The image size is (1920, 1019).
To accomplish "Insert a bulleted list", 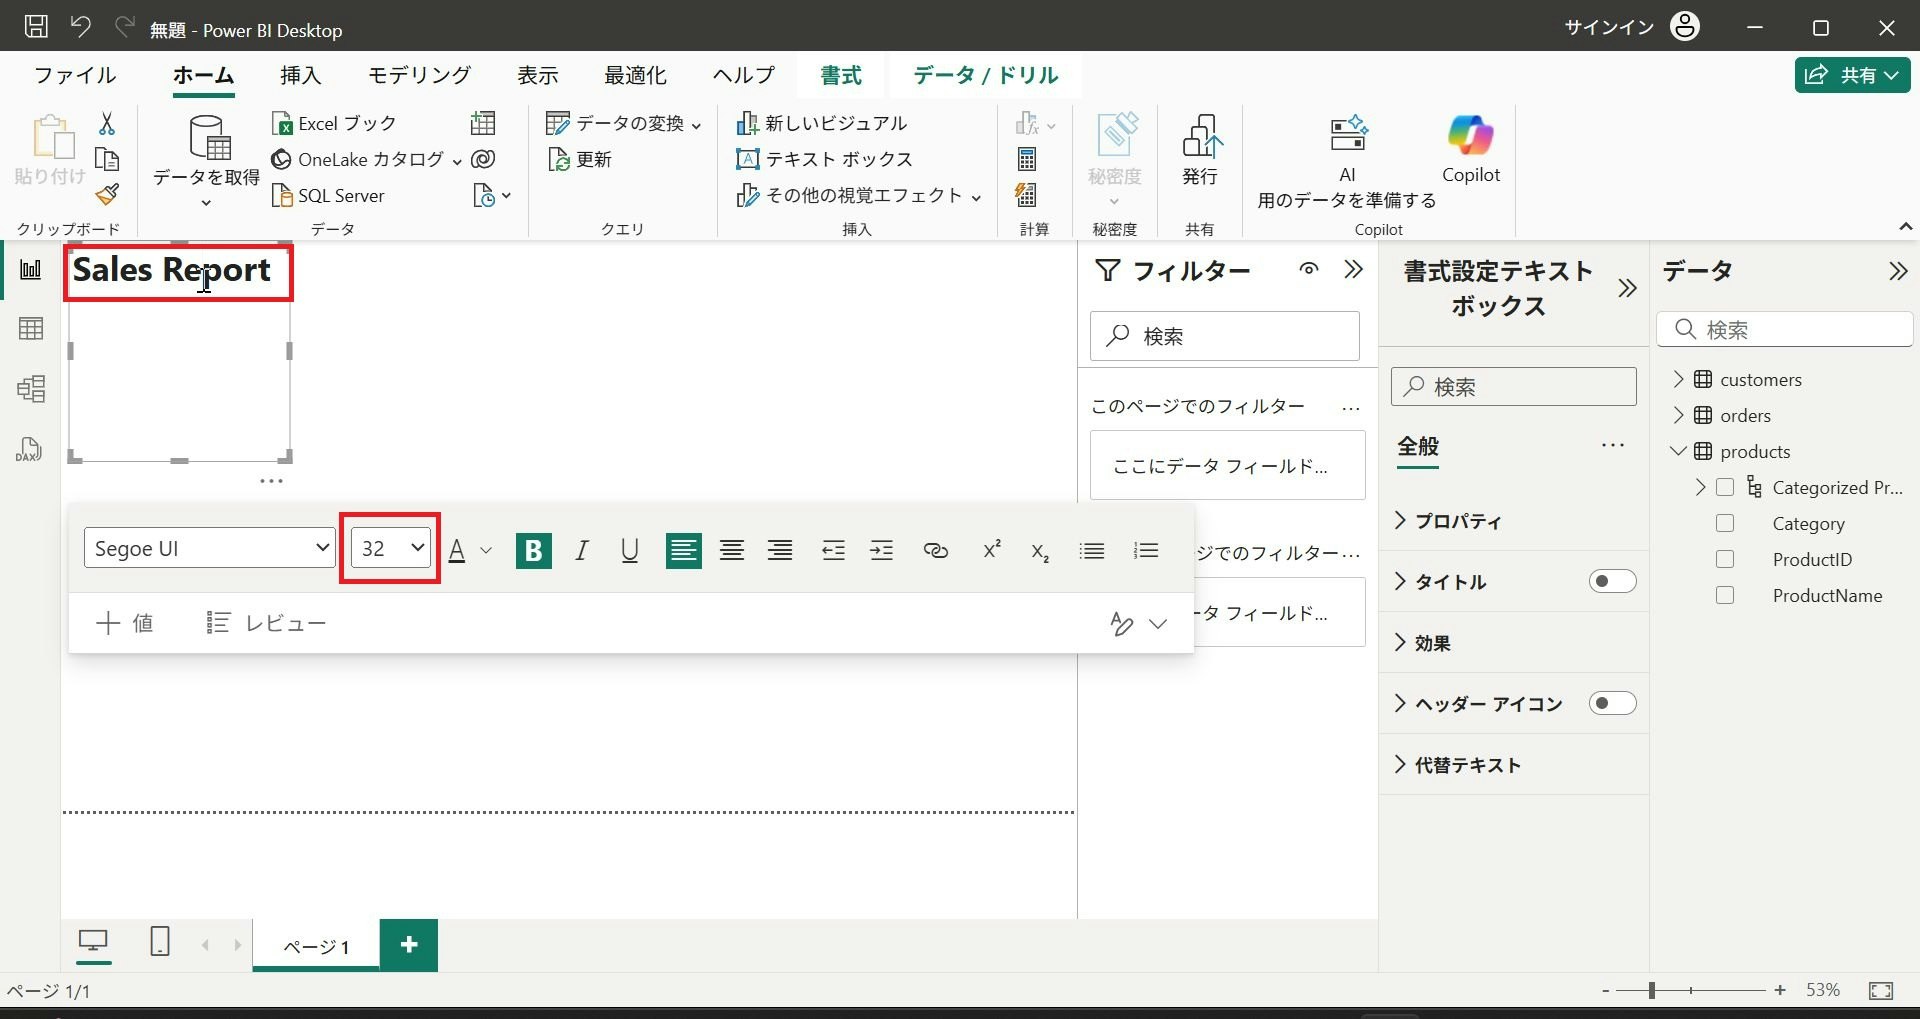I will coord(1092,550).
